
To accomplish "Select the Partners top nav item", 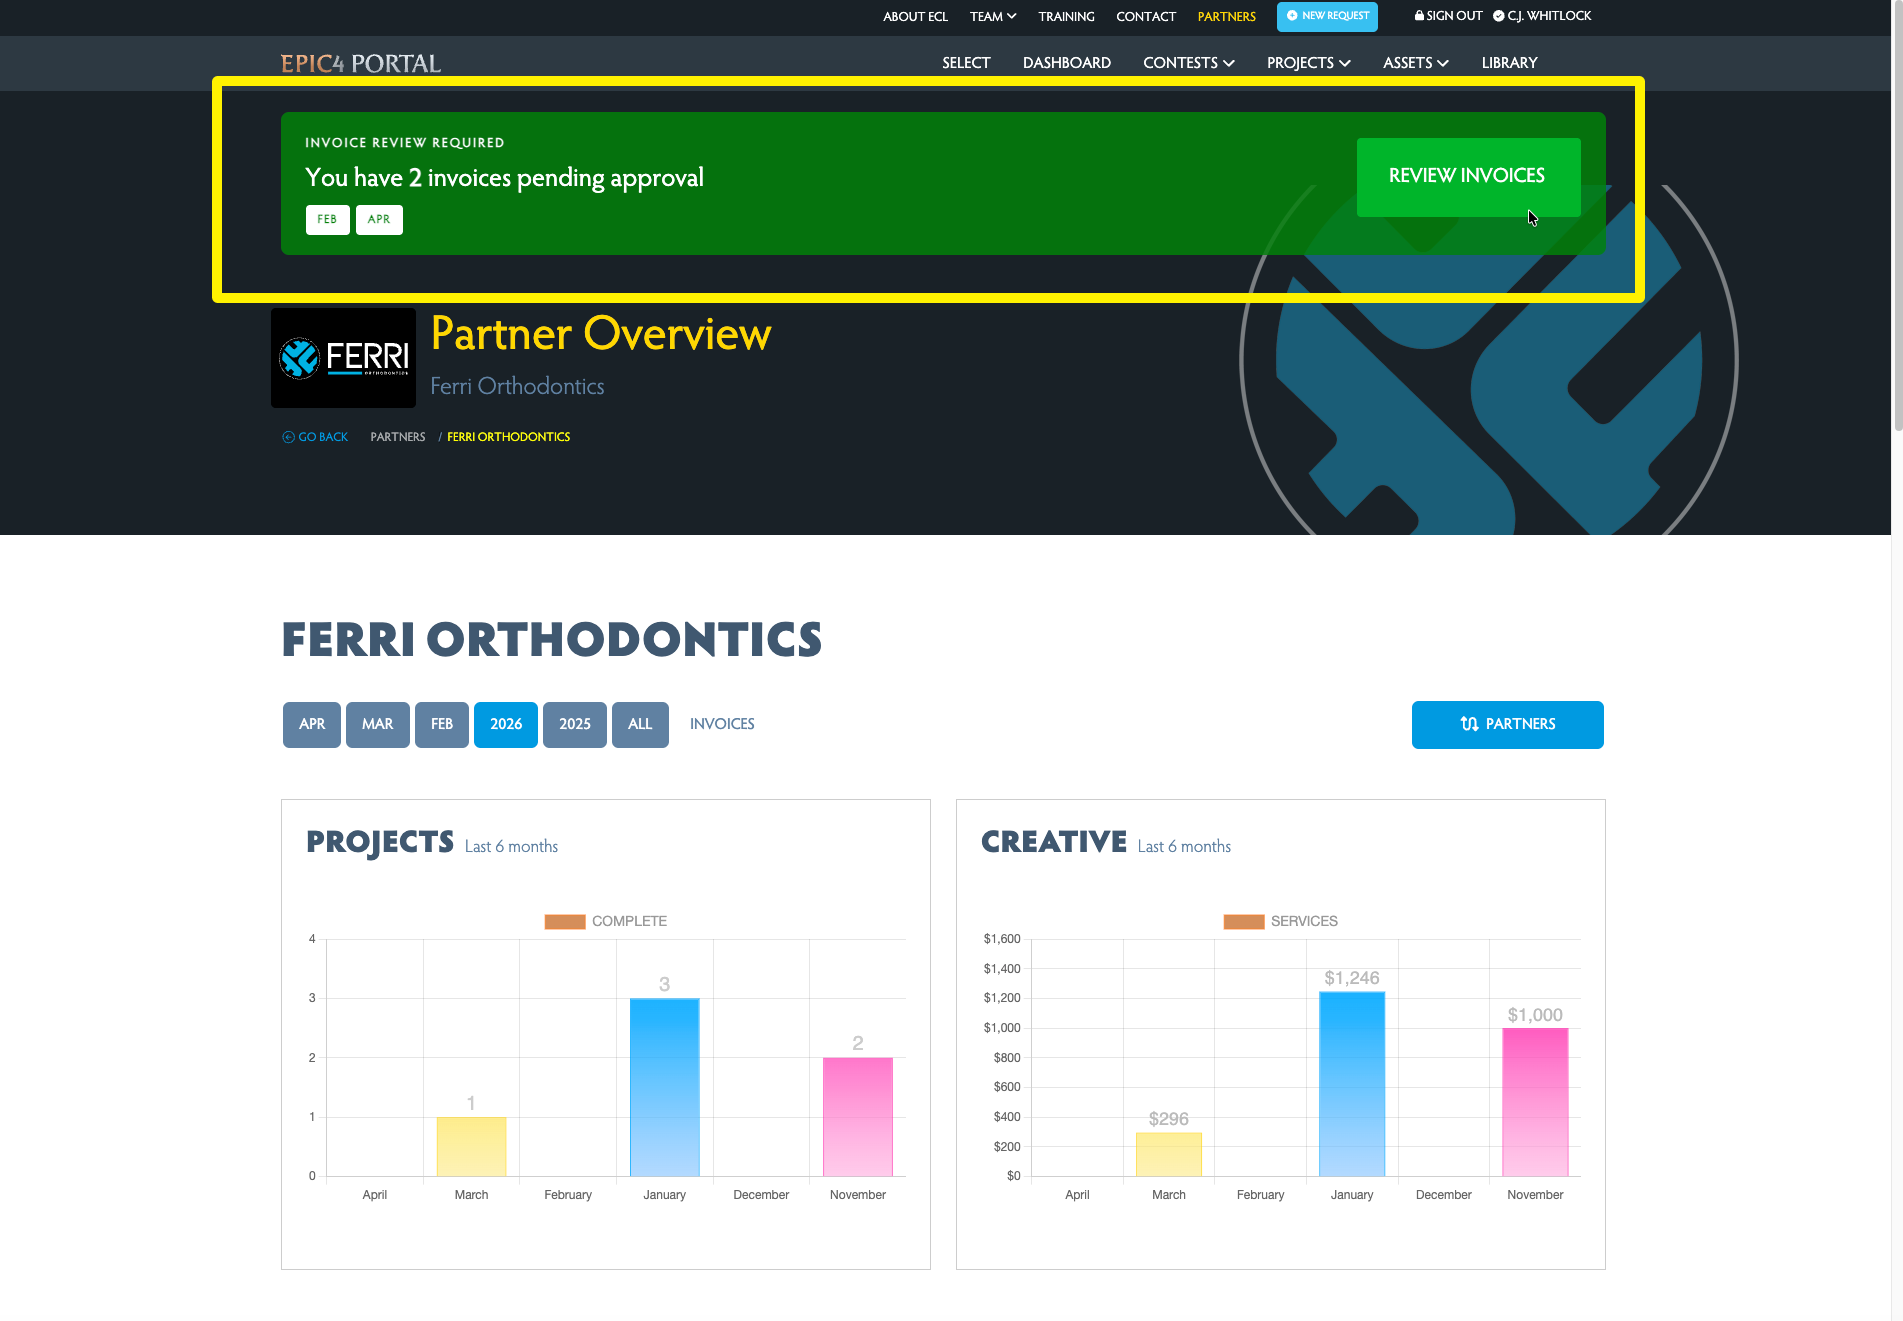I will coord(1226,17).
